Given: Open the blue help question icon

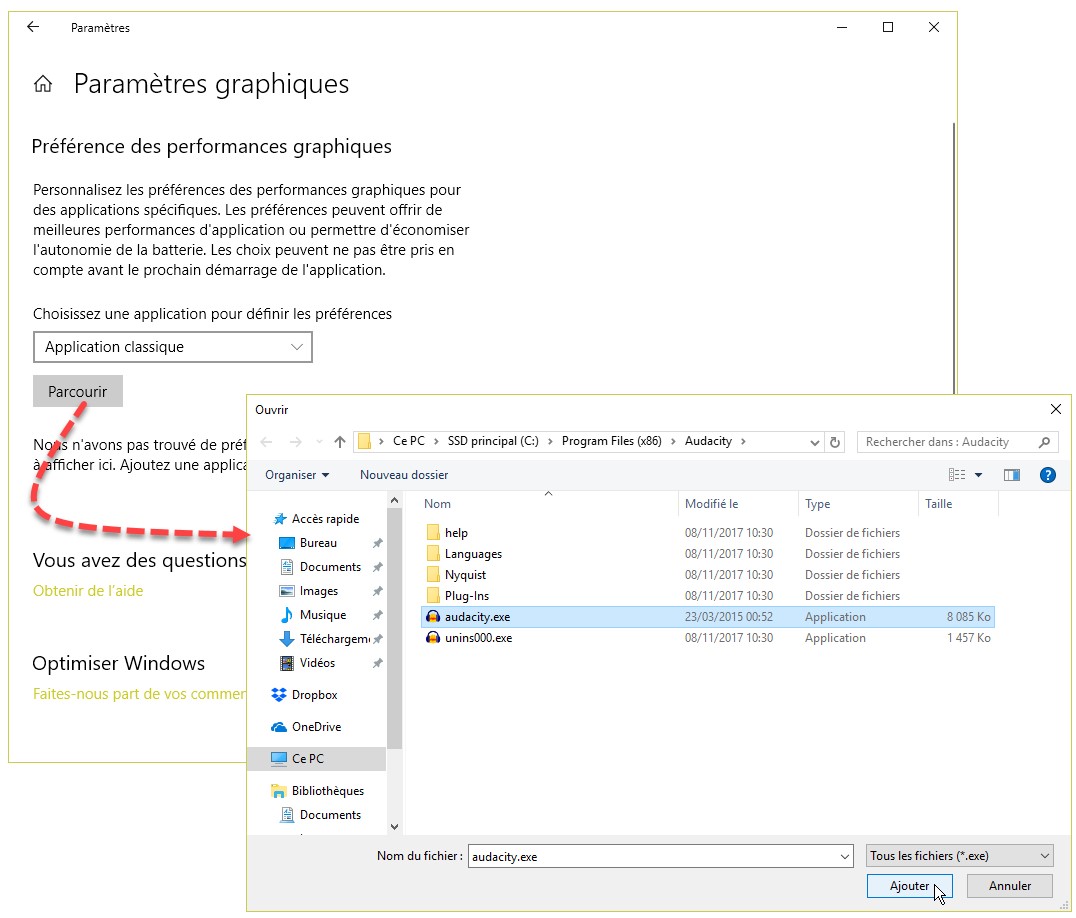Looking at the screenshot, I should (1048, 475).
